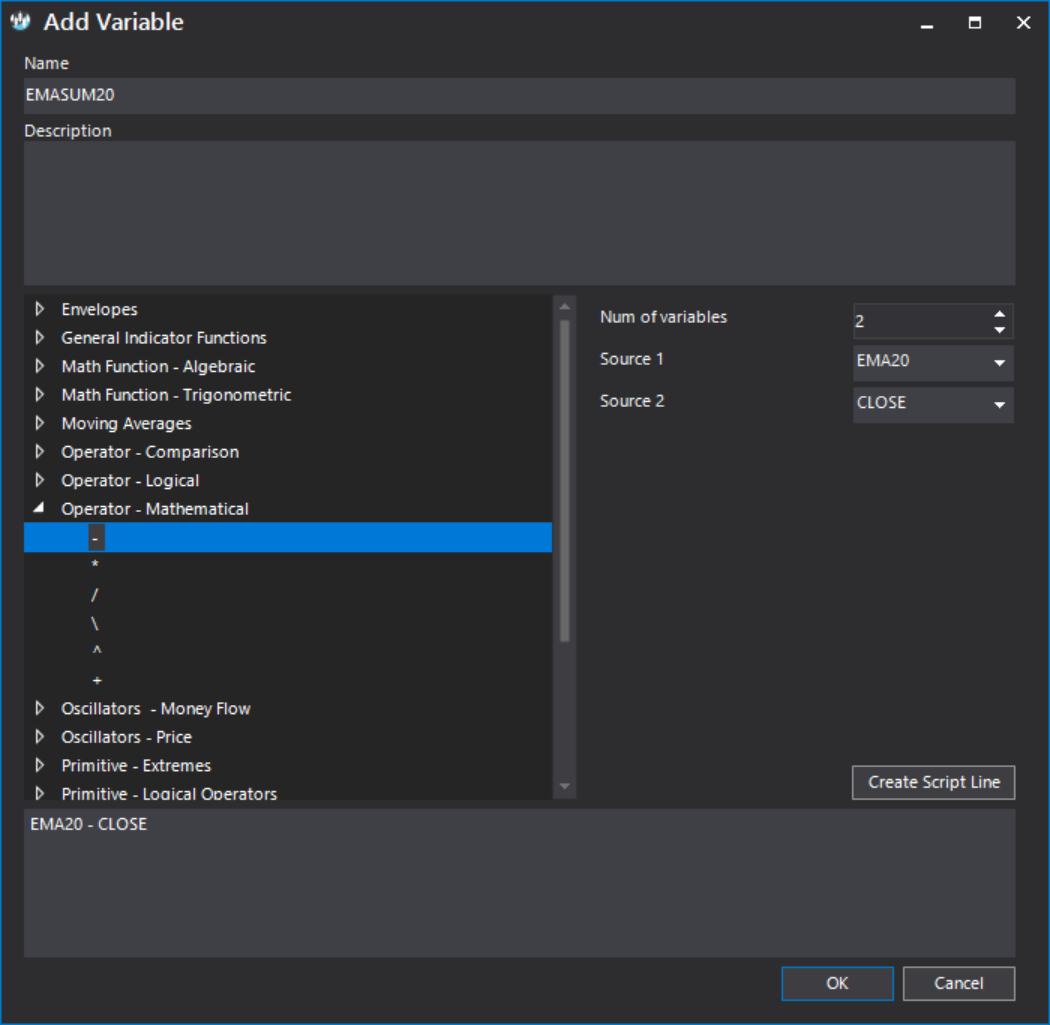Select Envelopes label in tree
Viewport: 1050px width, 1025px height.
click(x=99, y=309)
